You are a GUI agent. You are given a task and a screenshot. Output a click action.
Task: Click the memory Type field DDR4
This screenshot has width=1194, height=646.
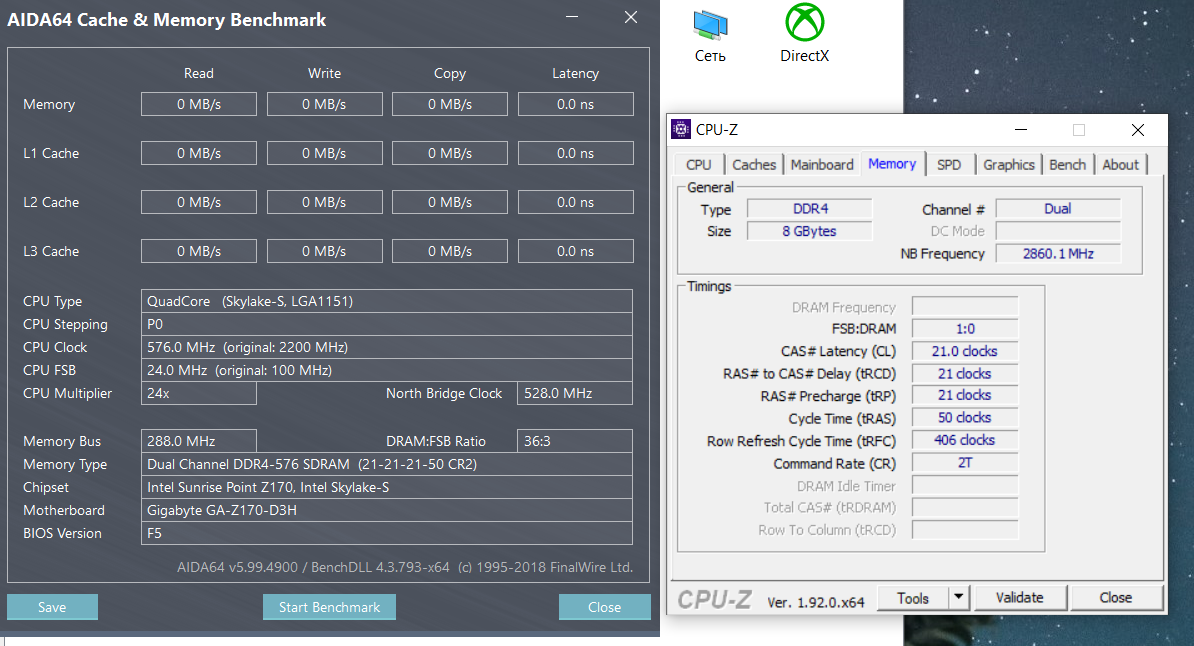coord(809,209)
